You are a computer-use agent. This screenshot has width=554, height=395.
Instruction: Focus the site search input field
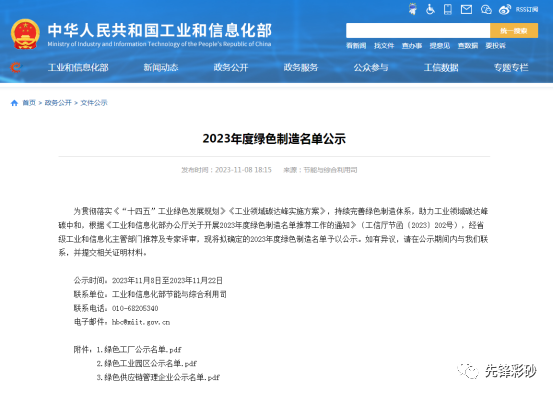click(418, 30)
